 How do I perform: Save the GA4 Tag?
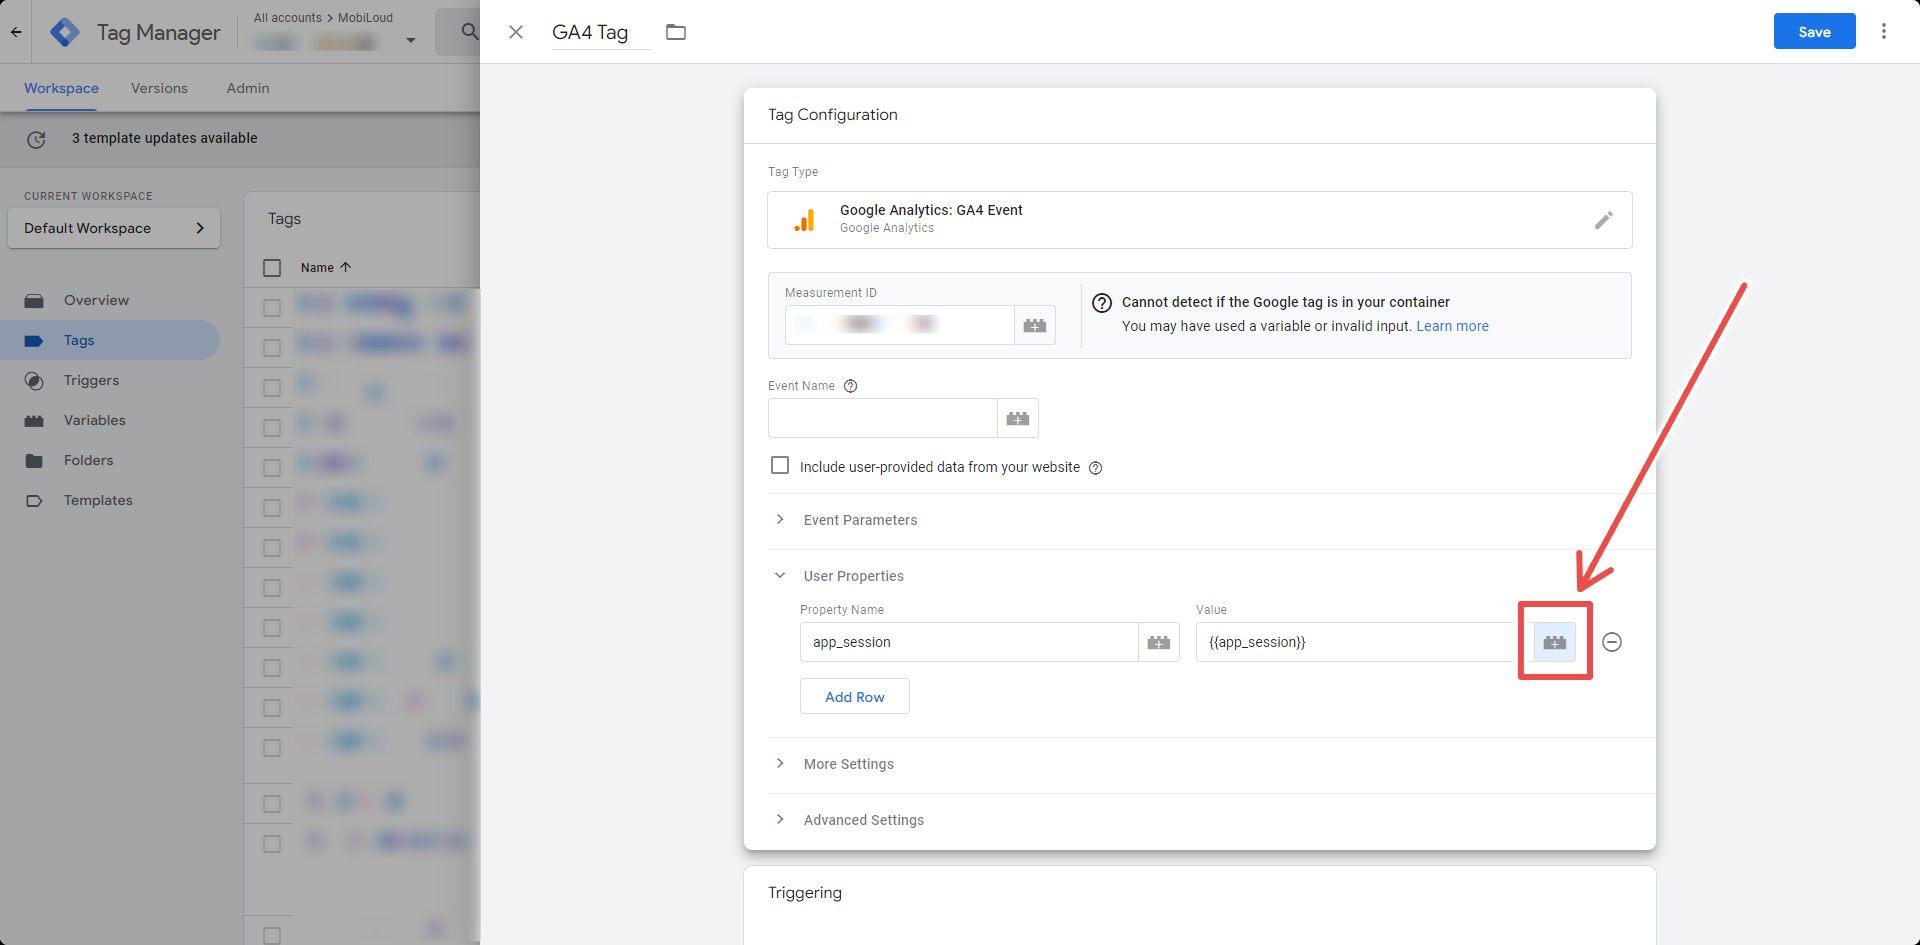1814,31
